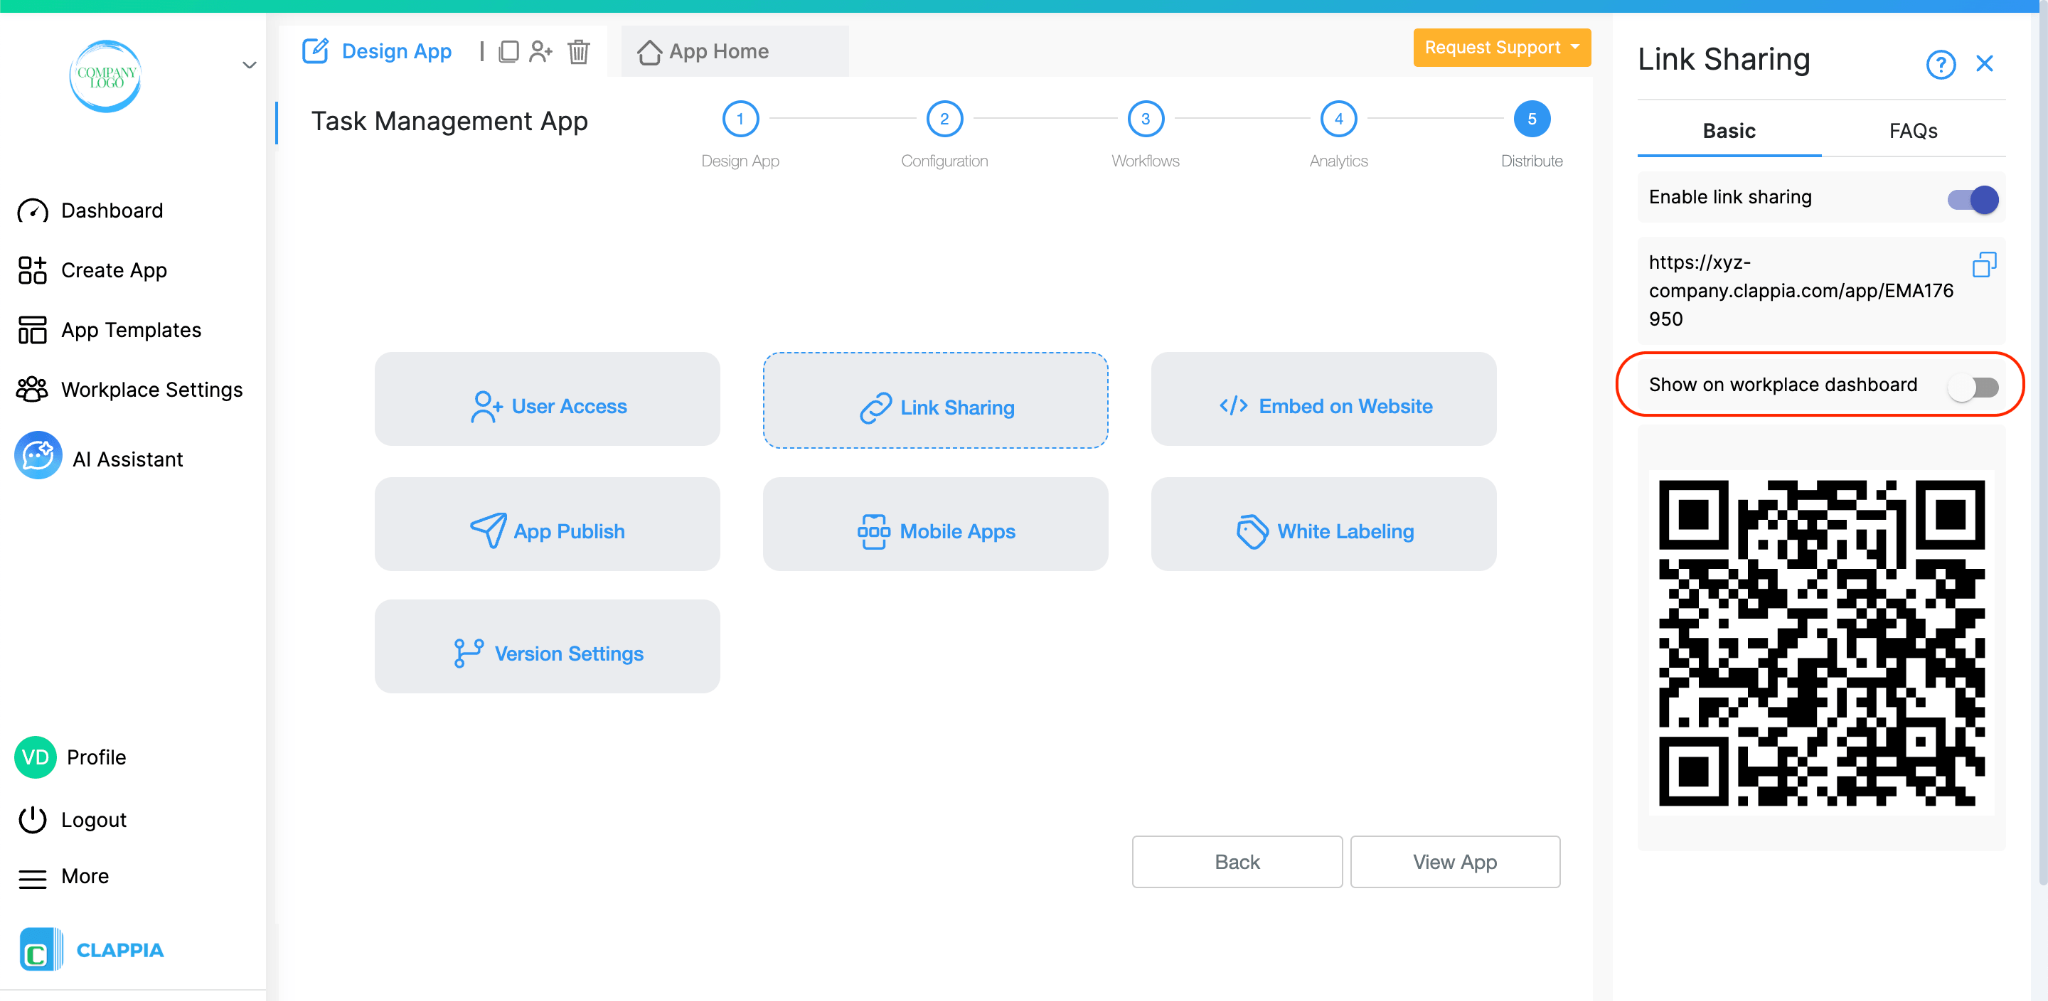Viewport: 2048px width, 1001px height.
Task: Close the Link Sharing panel
Action: [1985, 64]
